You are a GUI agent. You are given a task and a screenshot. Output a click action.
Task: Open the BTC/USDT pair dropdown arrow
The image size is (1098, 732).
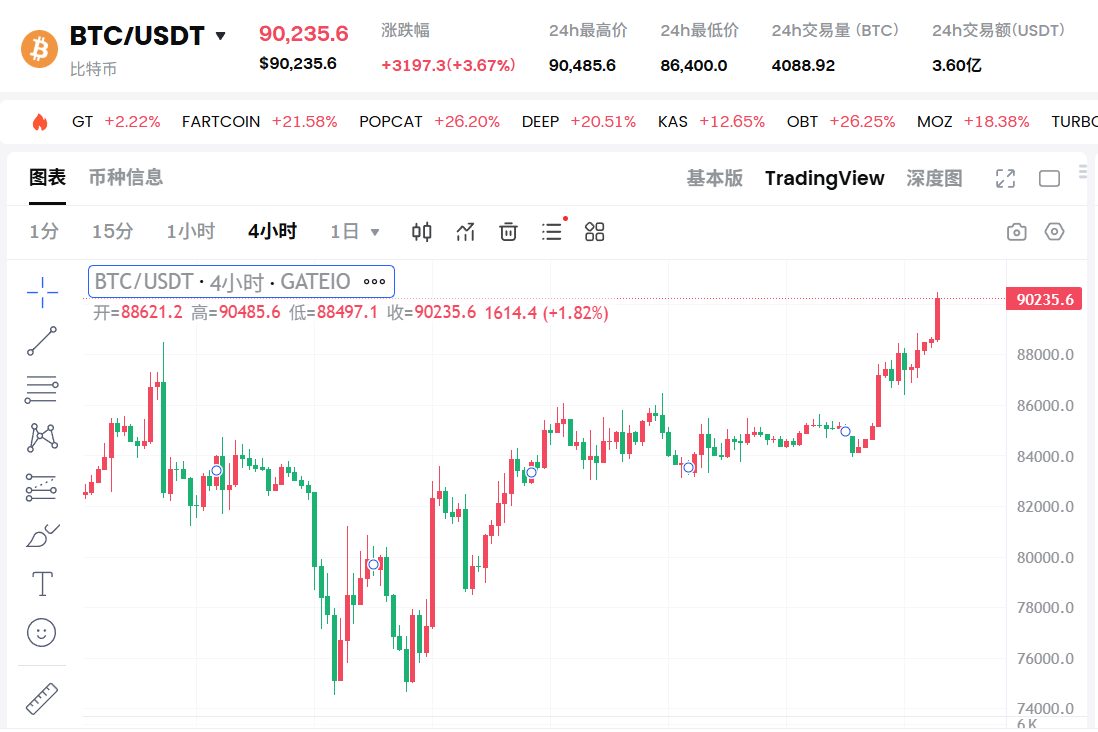point(221,36)
